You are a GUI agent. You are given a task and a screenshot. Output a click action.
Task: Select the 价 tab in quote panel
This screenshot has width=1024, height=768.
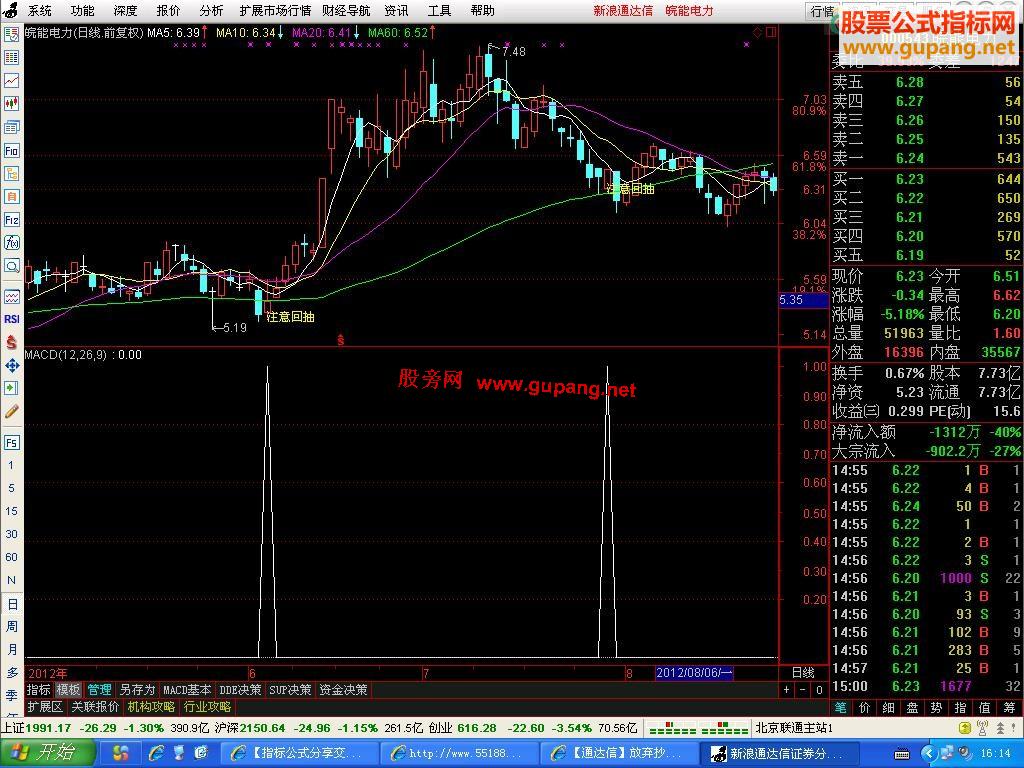pyautogui.click(x=865, y=707)
